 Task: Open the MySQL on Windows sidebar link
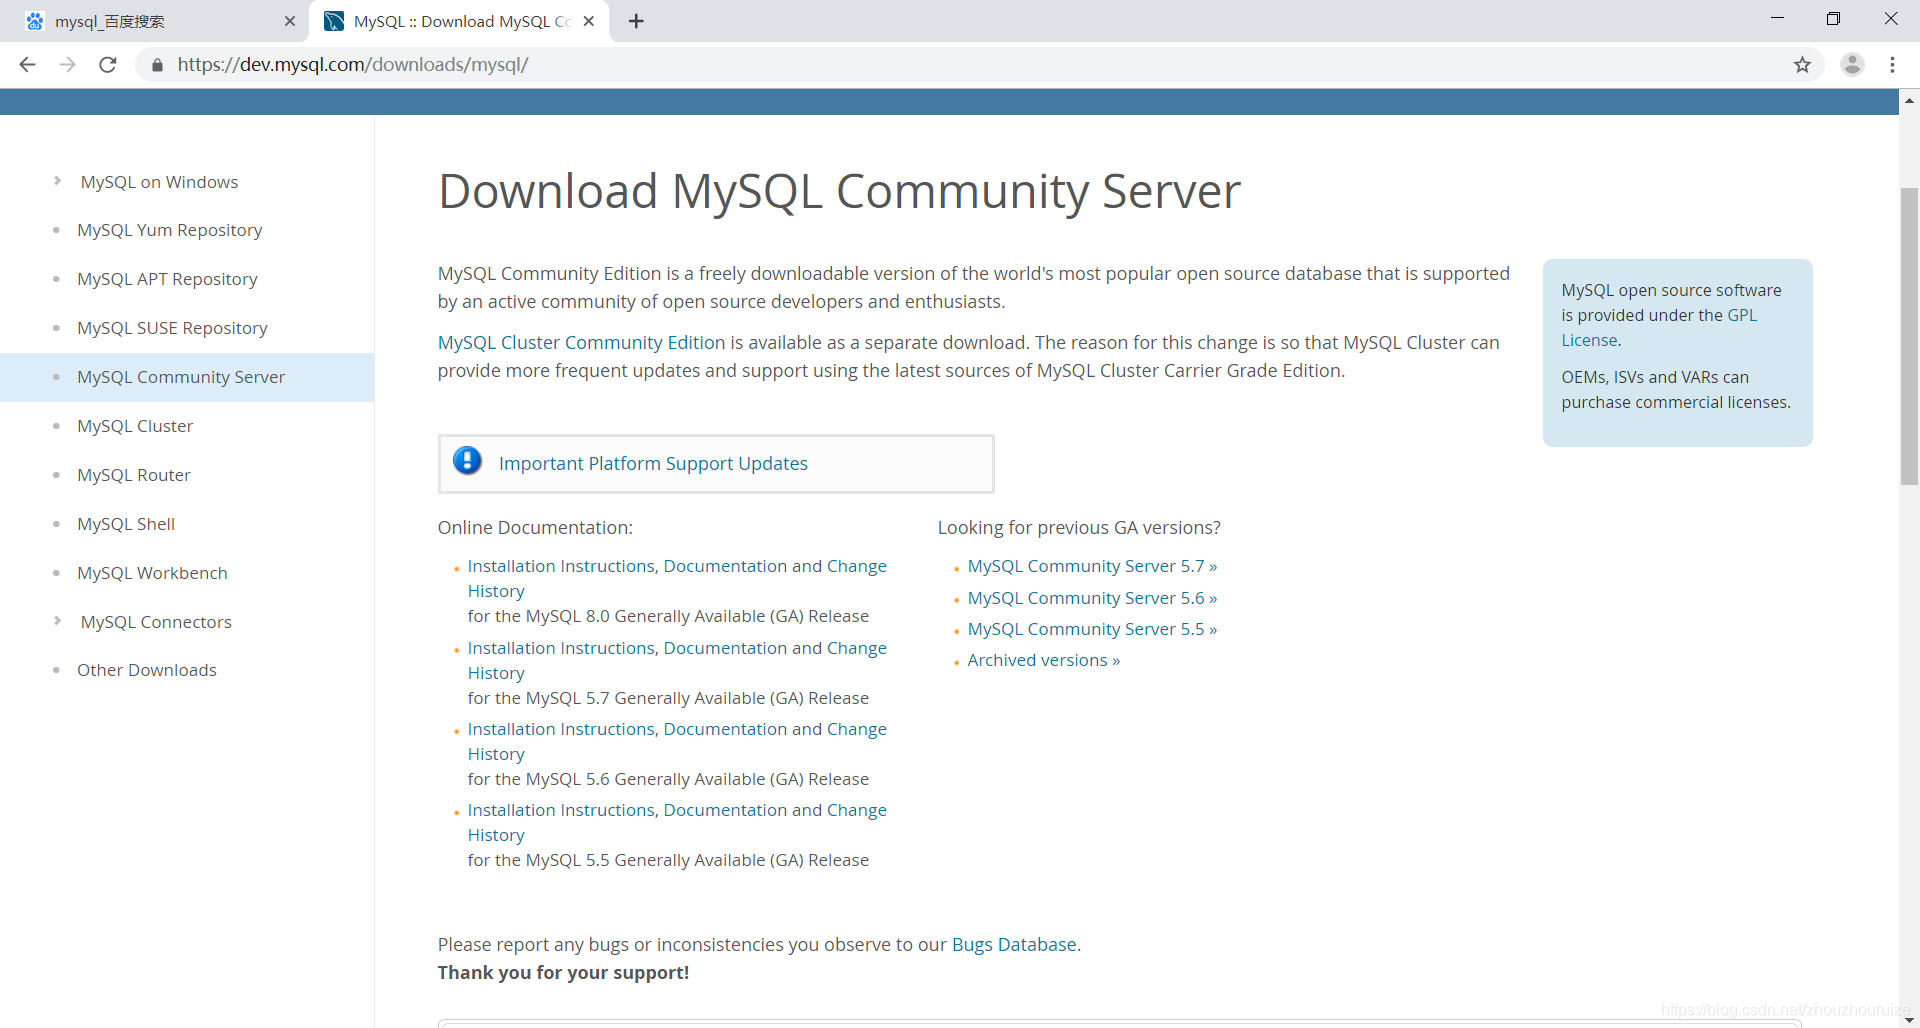coord(159,182)
